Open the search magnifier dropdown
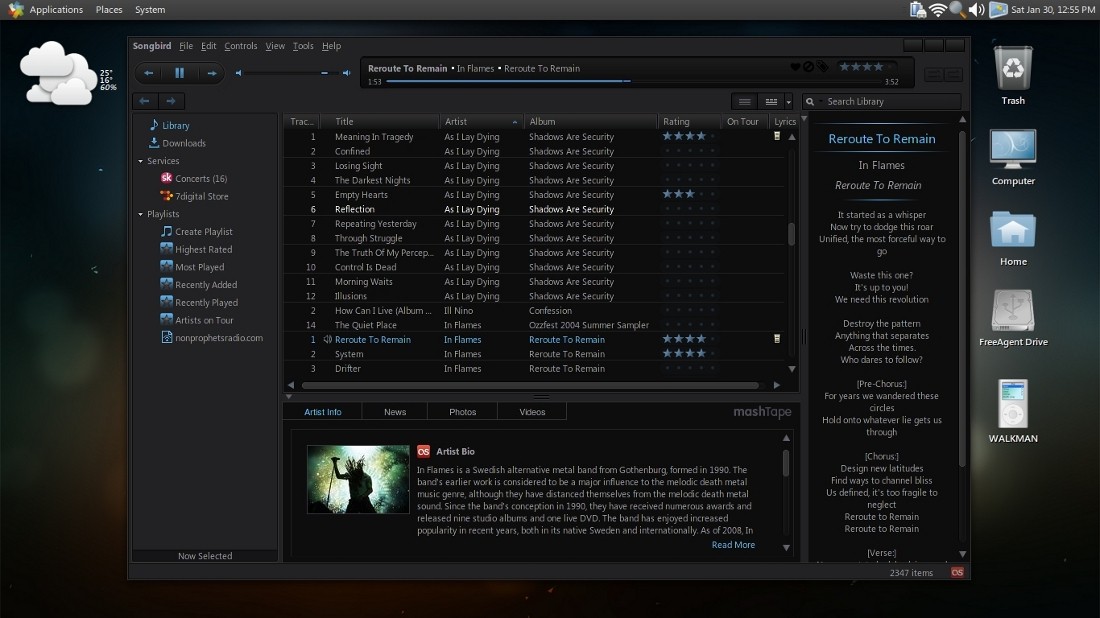This screenshot has height=618, width=1100. click(x=812, y=102)
